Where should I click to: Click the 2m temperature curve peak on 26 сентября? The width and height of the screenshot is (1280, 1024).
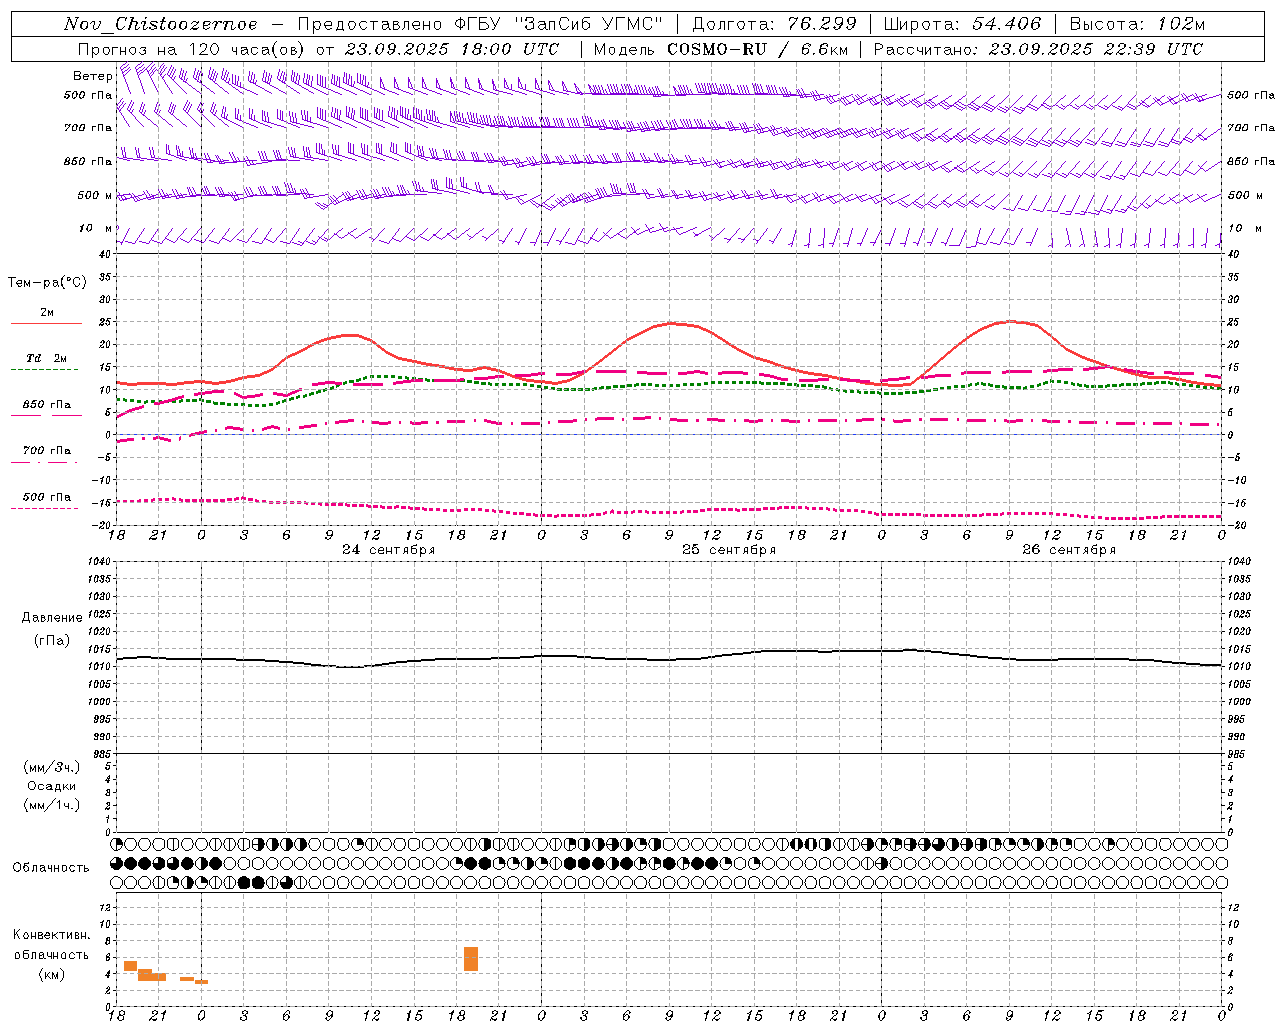(x=1010, y=321)
